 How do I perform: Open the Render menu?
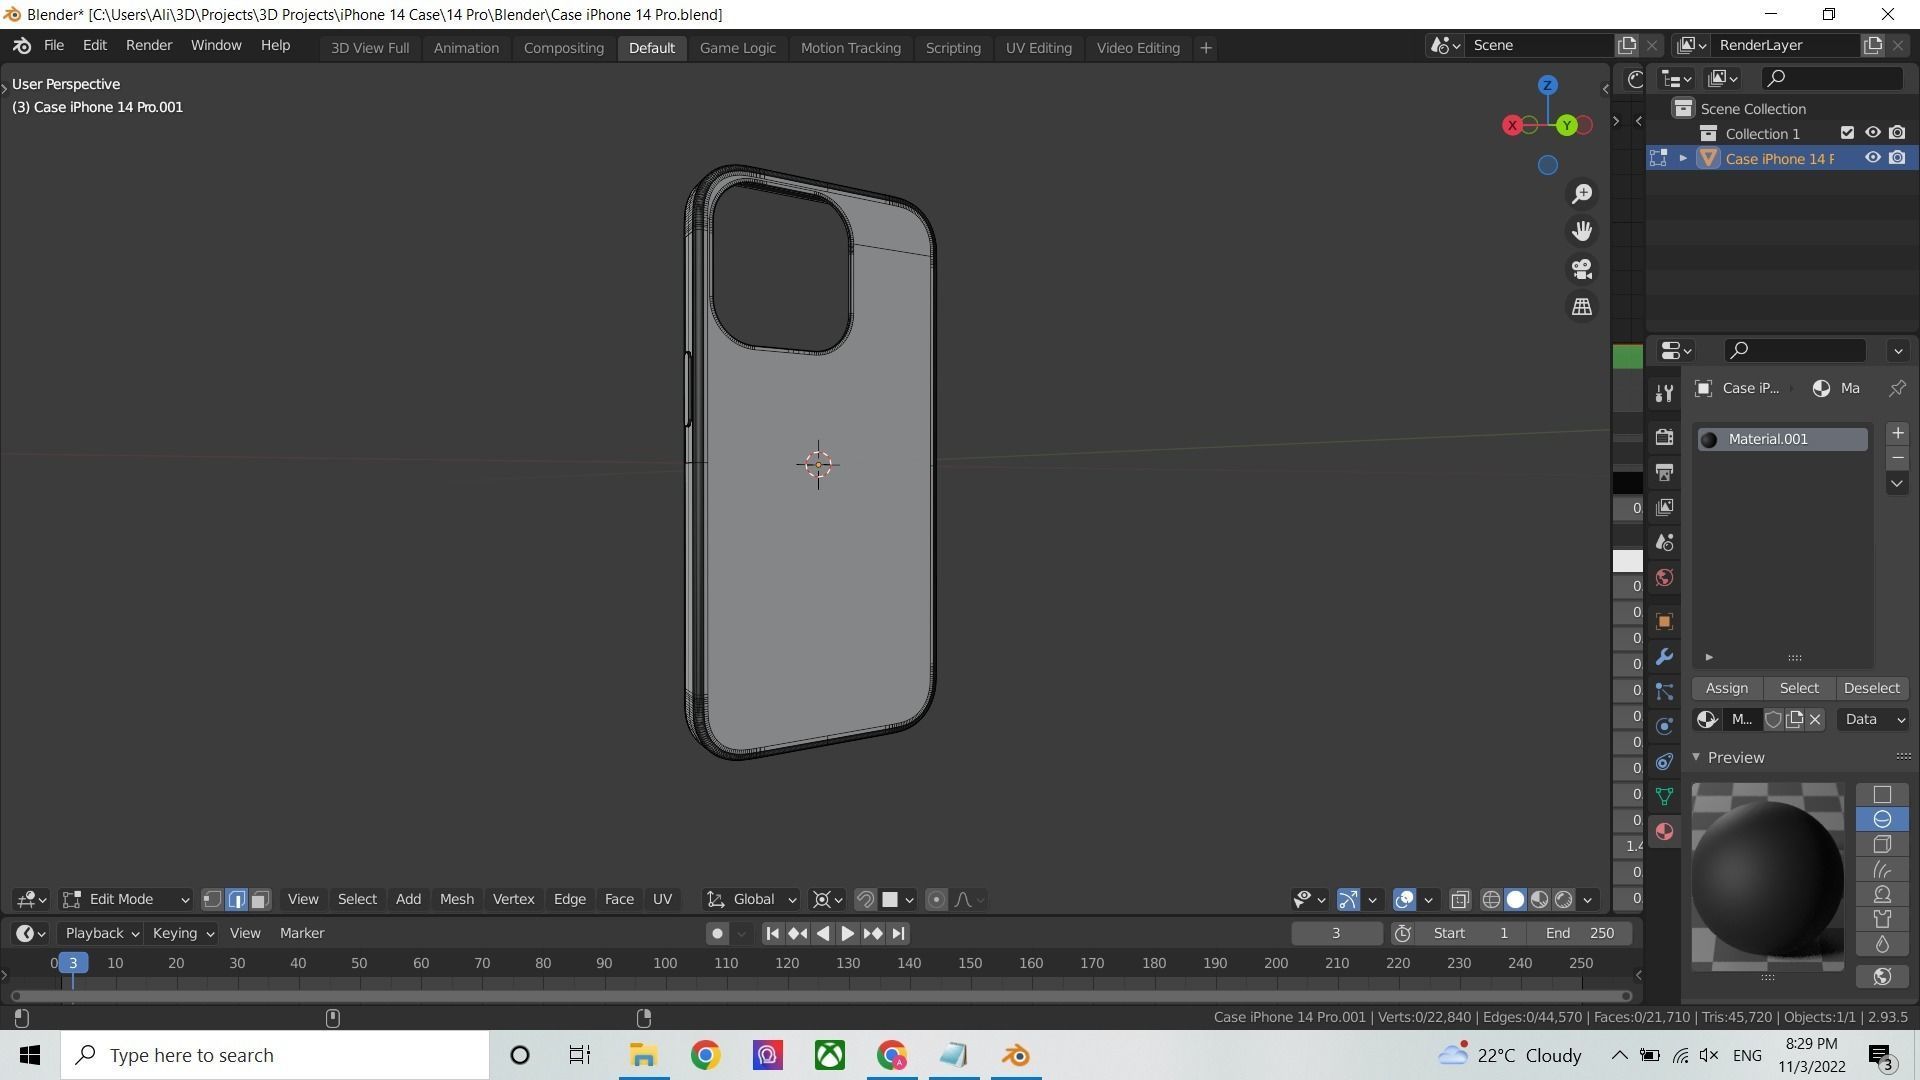(x=149, y=46)
